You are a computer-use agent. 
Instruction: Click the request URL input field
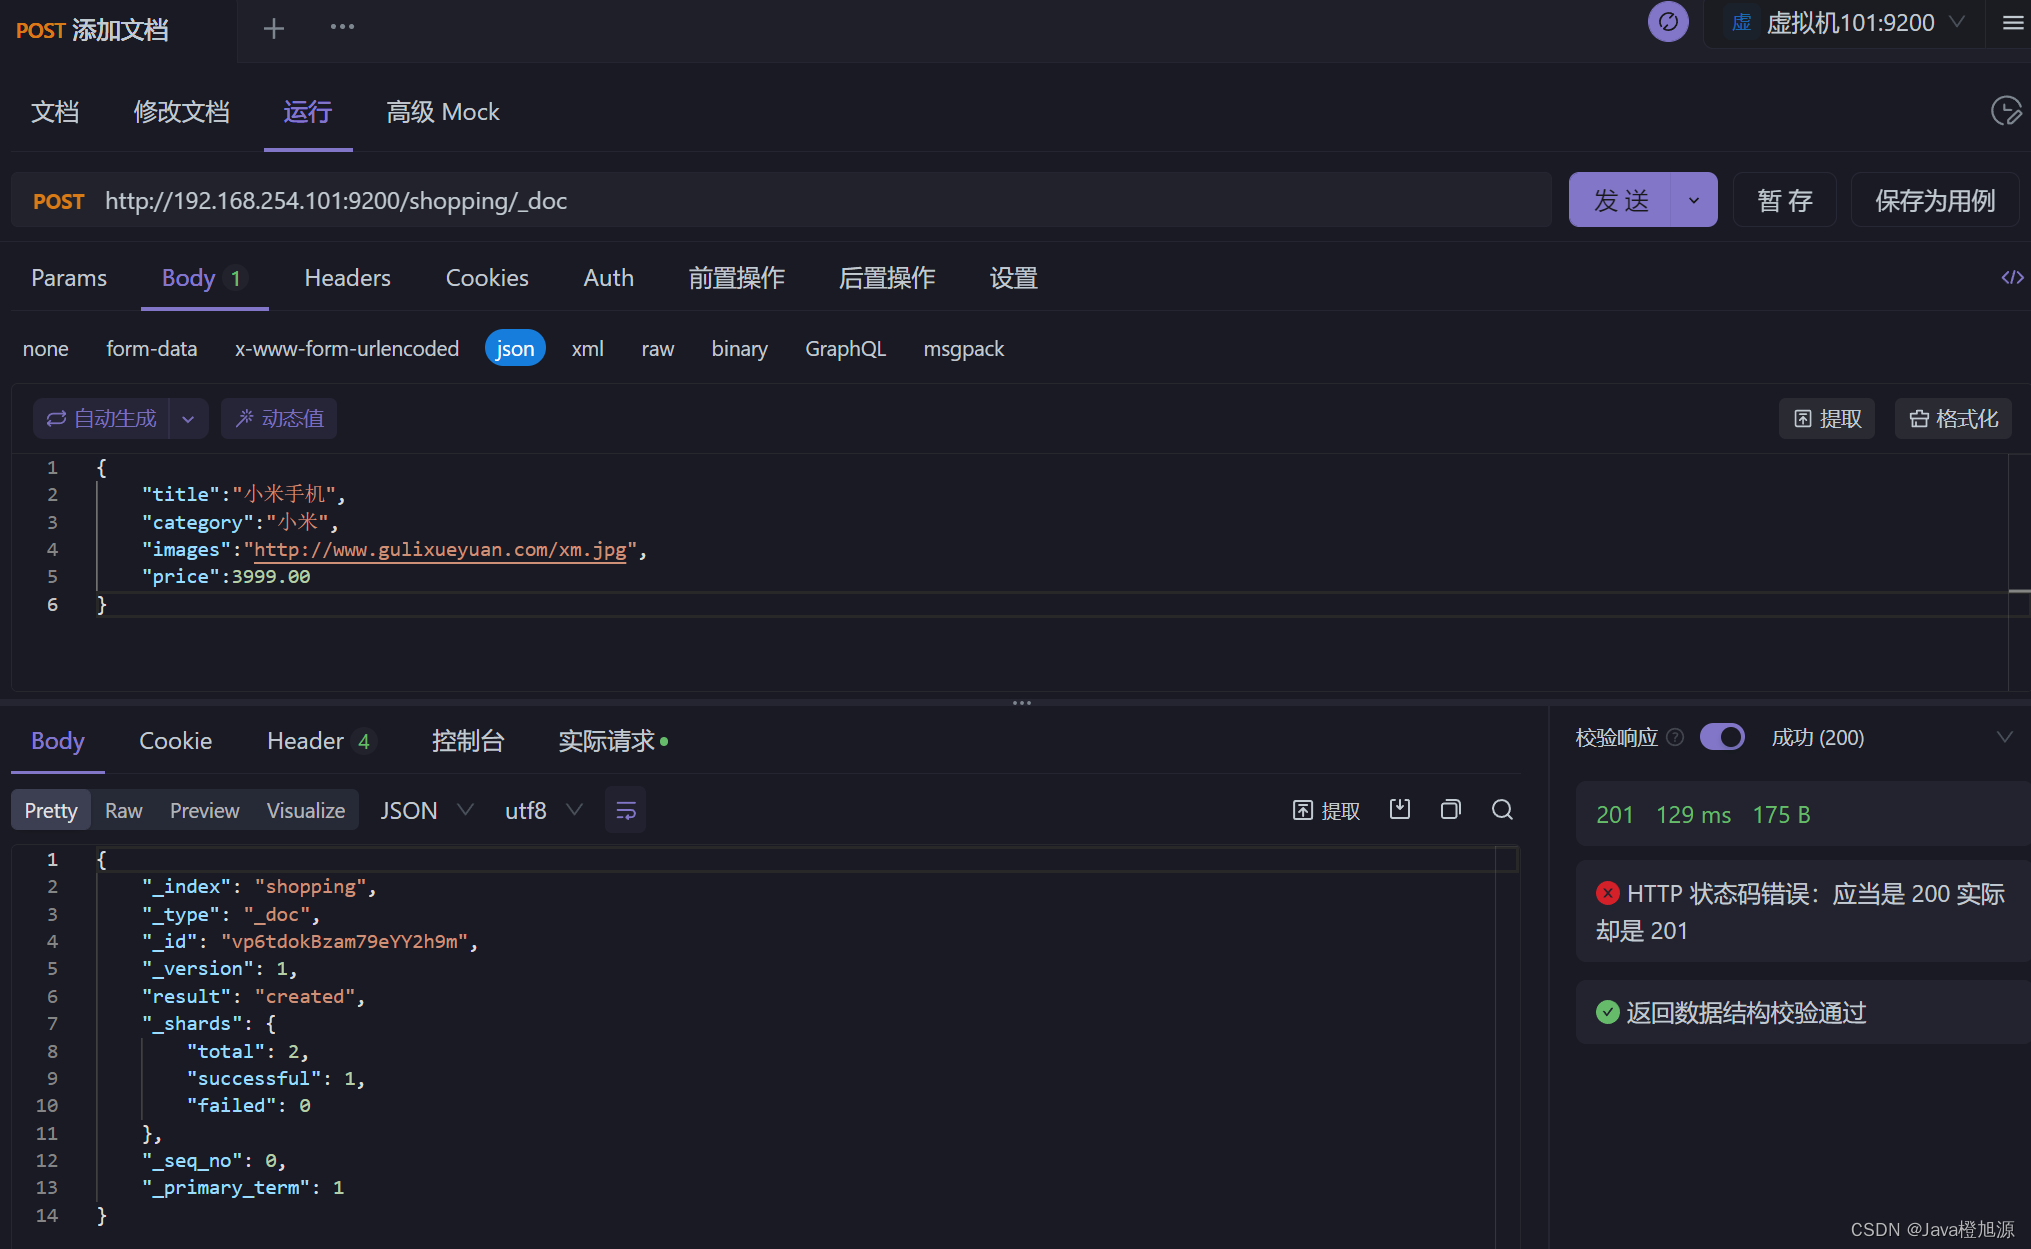820,200
